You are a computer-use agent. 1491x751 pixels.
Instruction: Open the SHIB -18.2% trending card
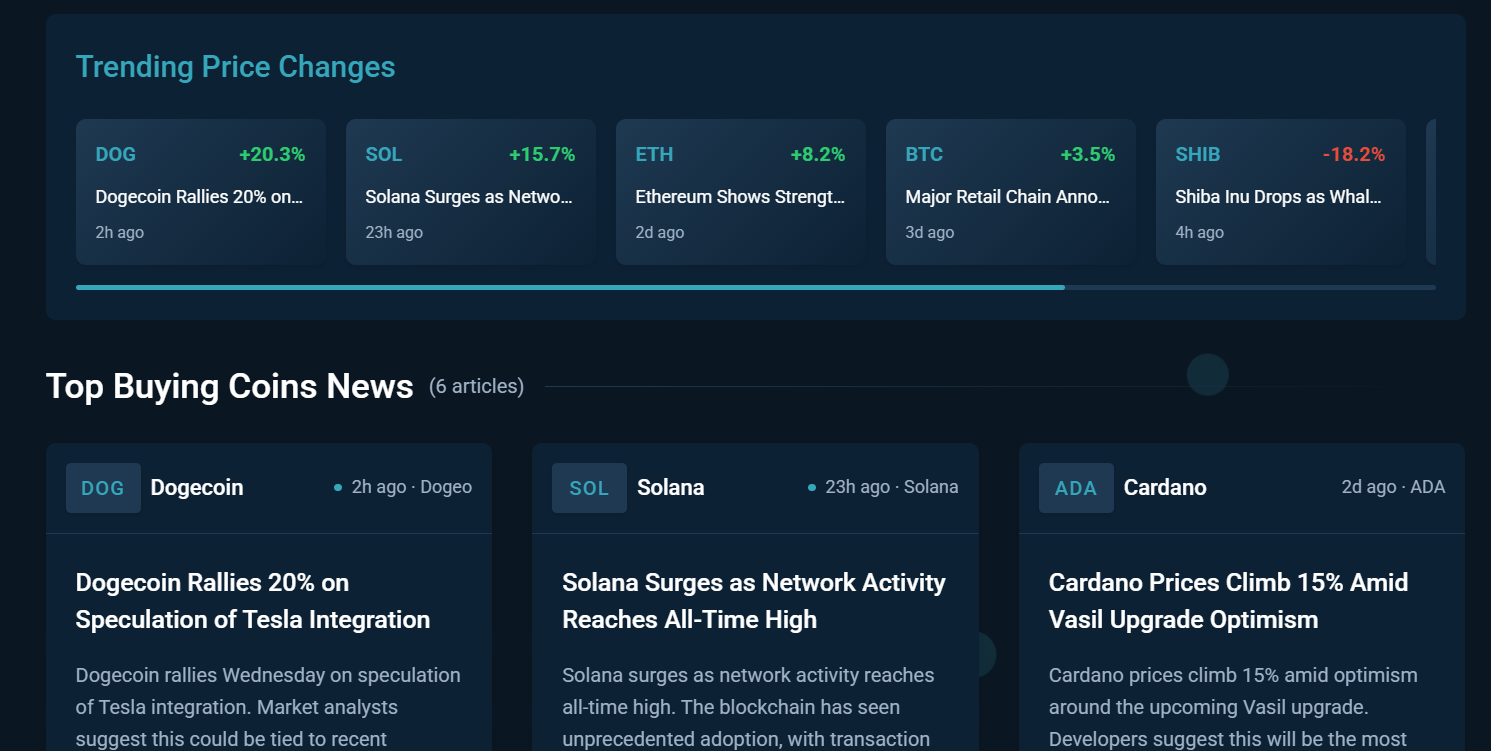coord(1281,192)
